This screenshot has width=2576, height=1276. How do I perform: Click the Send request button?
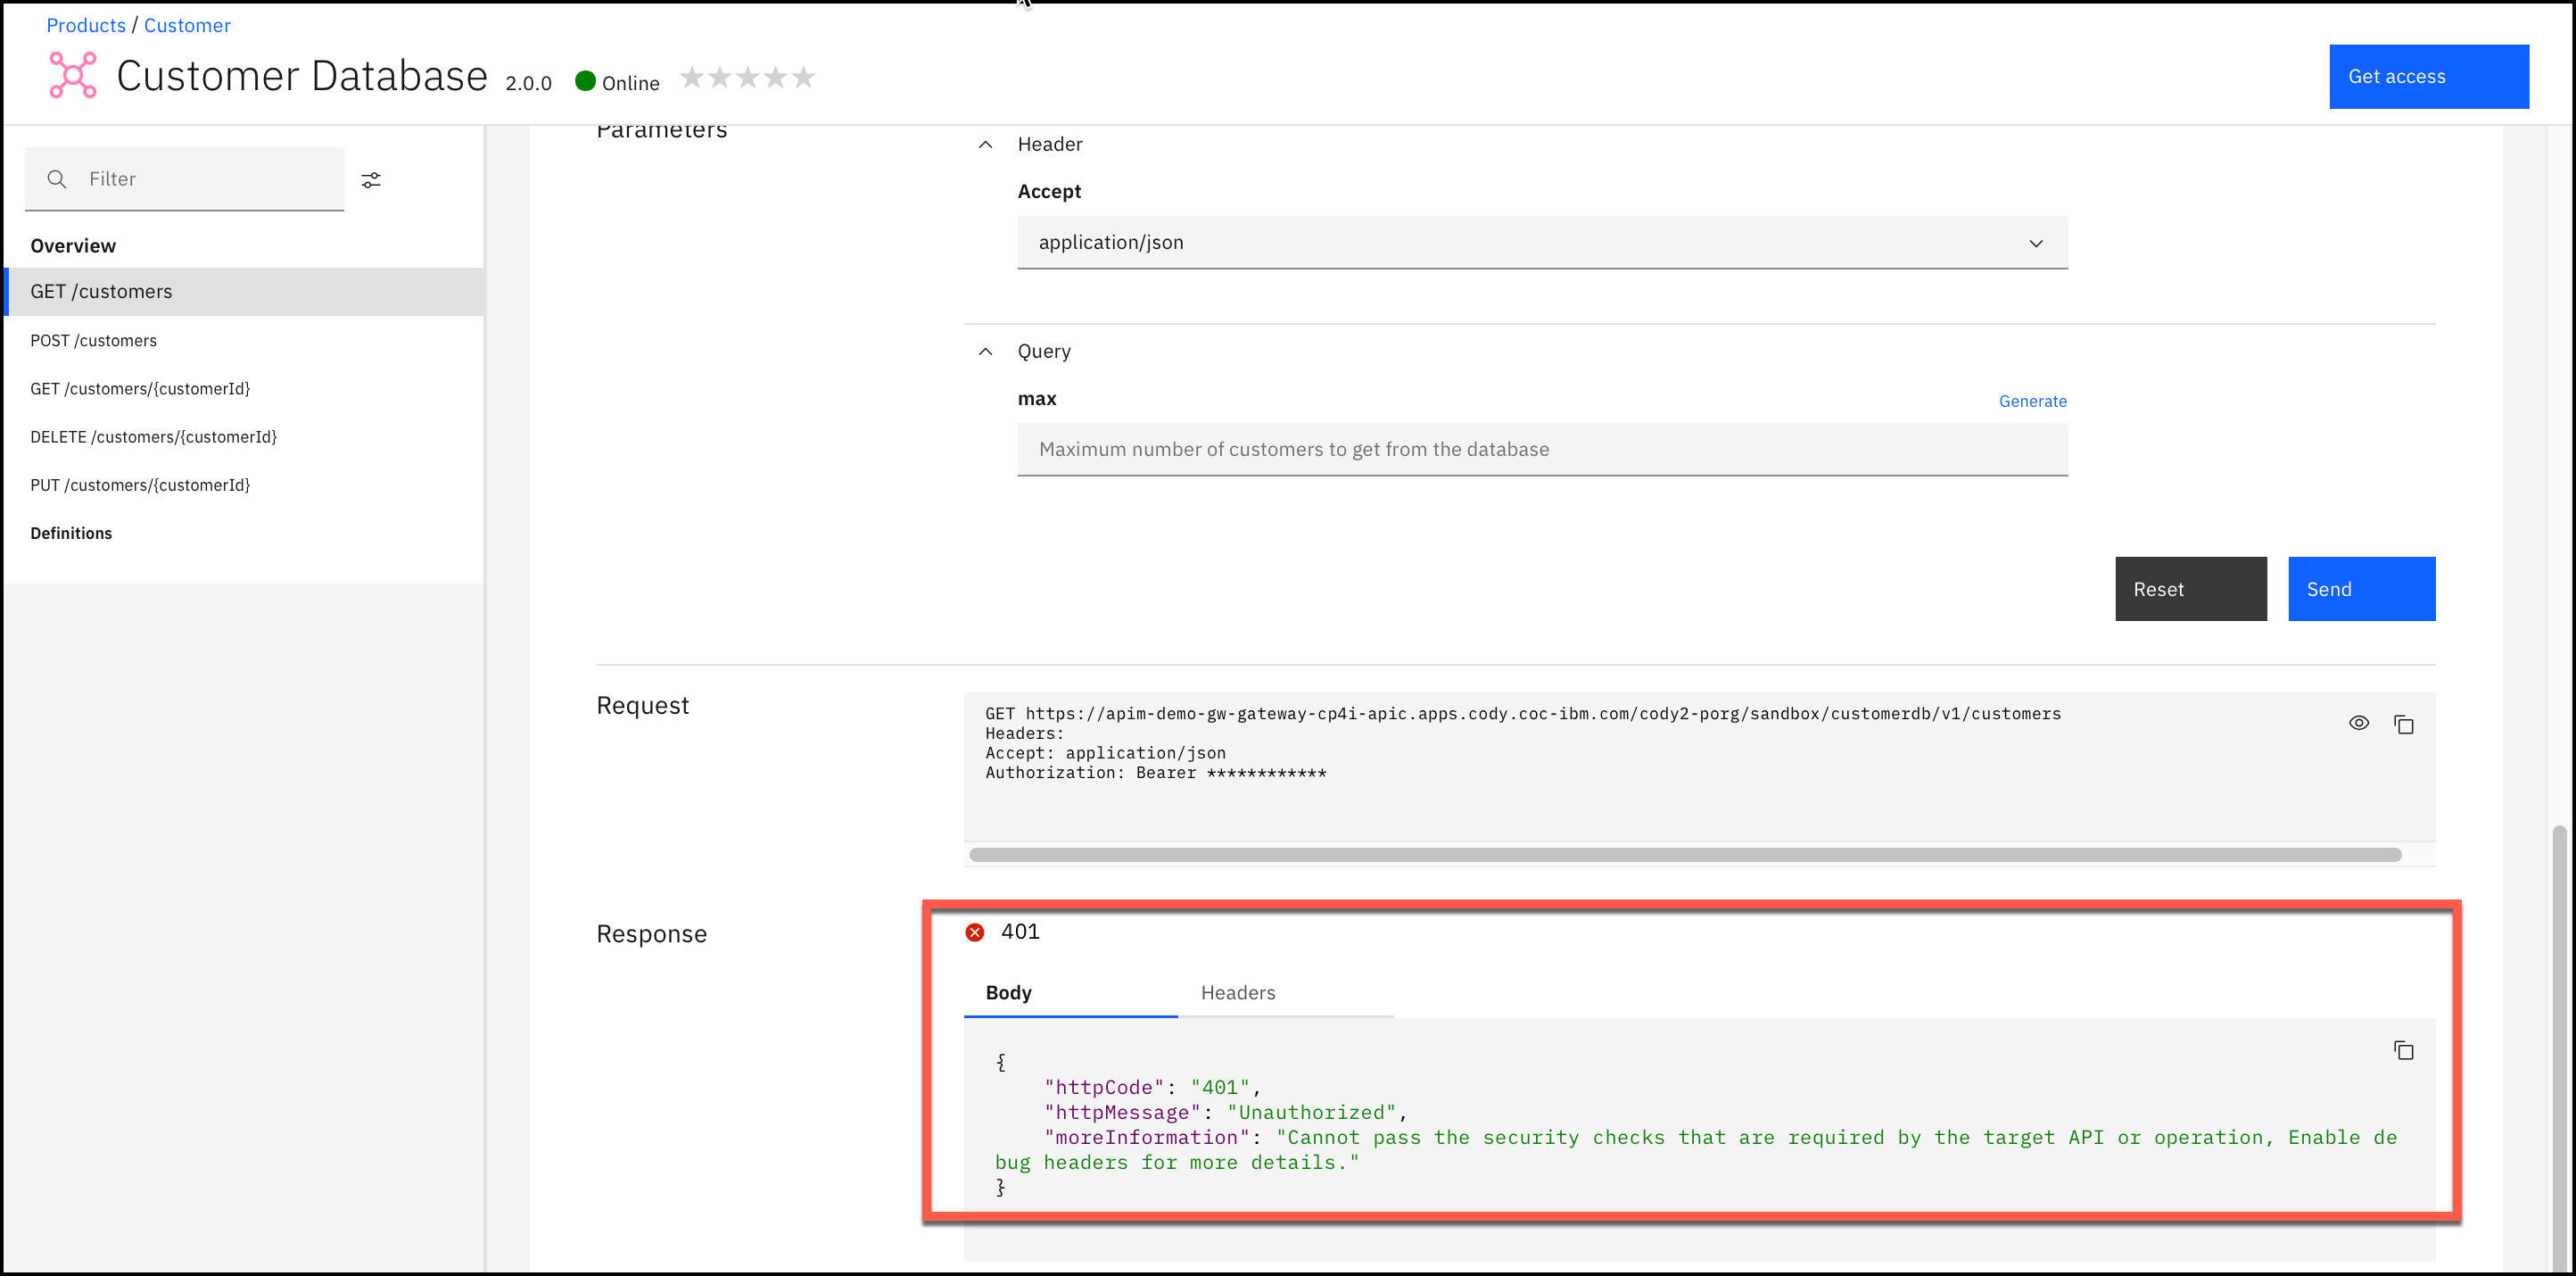[x=2361, y=589]
